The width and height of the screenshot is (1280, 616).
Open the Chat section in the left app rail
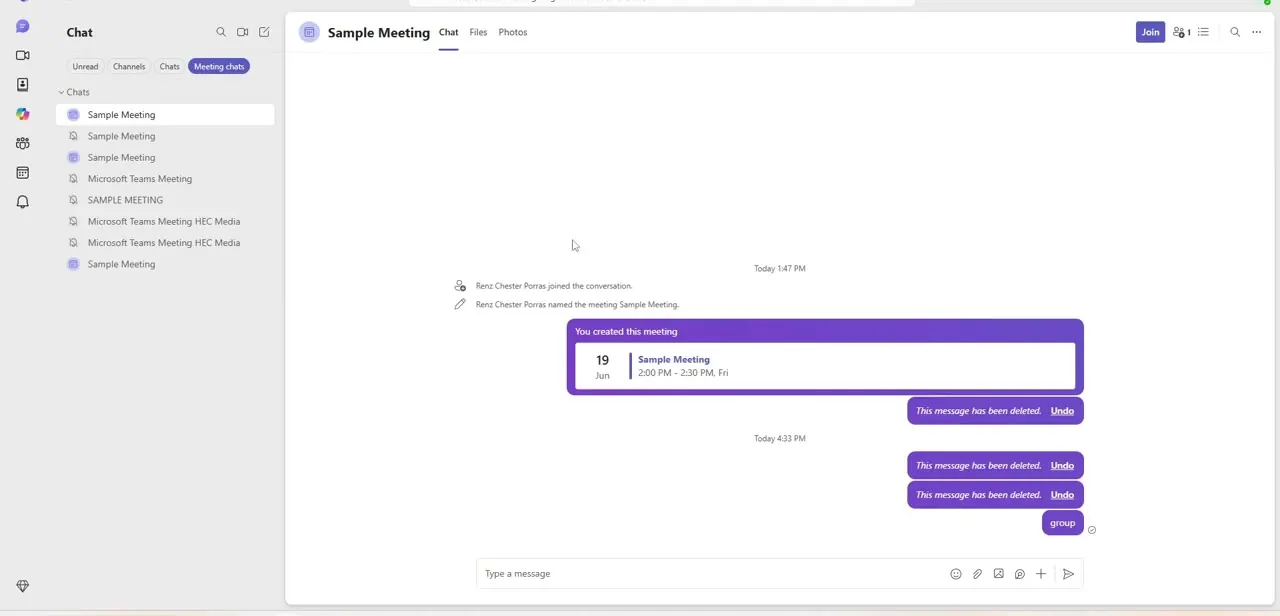[22, 26]
